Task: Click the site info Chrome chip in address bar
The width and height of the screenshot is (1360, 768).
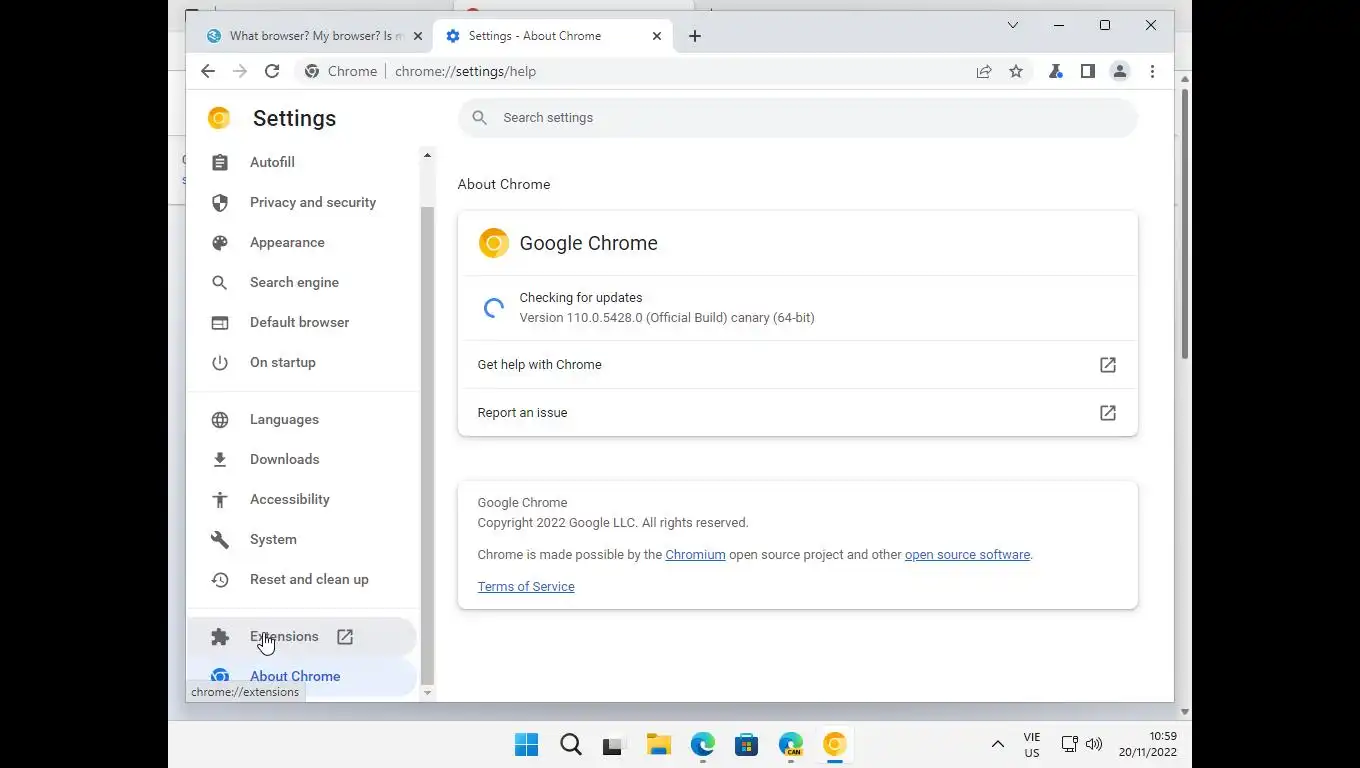Action: pyautogui.click(x=341, y=71)
